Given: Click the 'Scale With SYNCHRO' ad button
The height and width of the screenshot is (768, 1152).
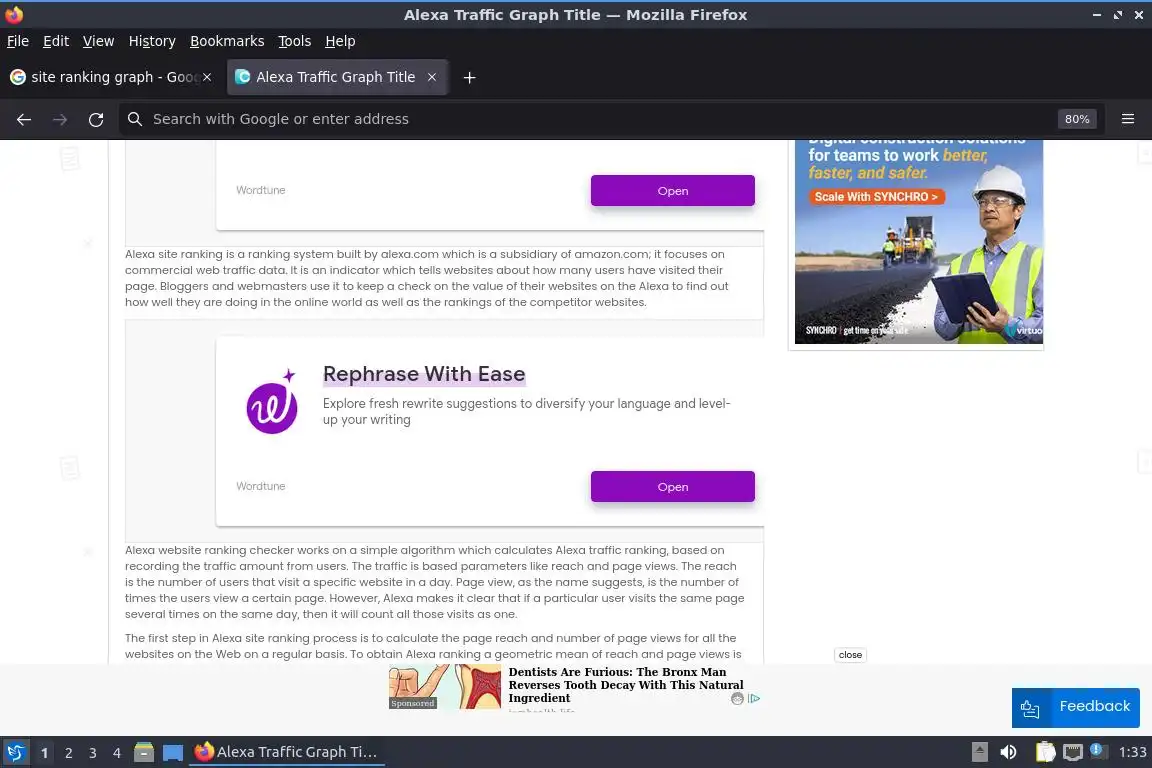Looking at the screenshot, I should 876,197.
